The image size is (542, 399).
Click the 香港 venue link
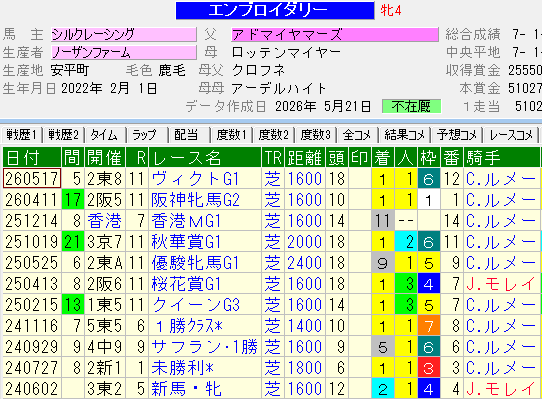pyautogui.click(x=104, y=221)
